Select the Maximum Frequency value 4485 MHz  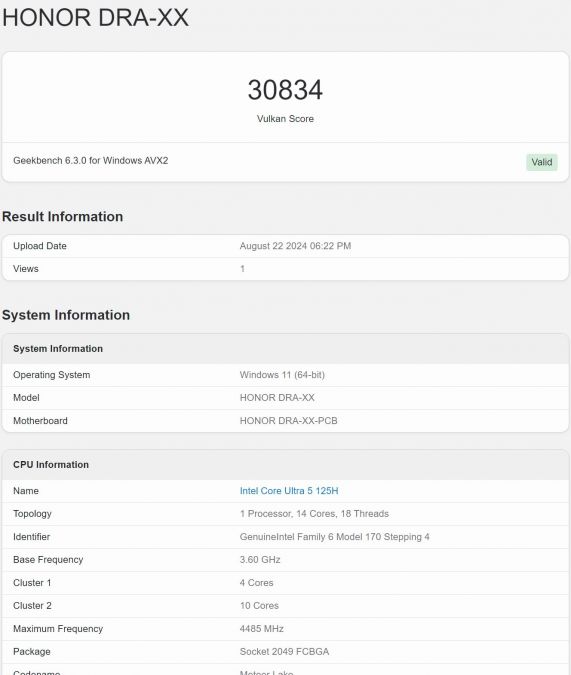[x=262, y=629]
